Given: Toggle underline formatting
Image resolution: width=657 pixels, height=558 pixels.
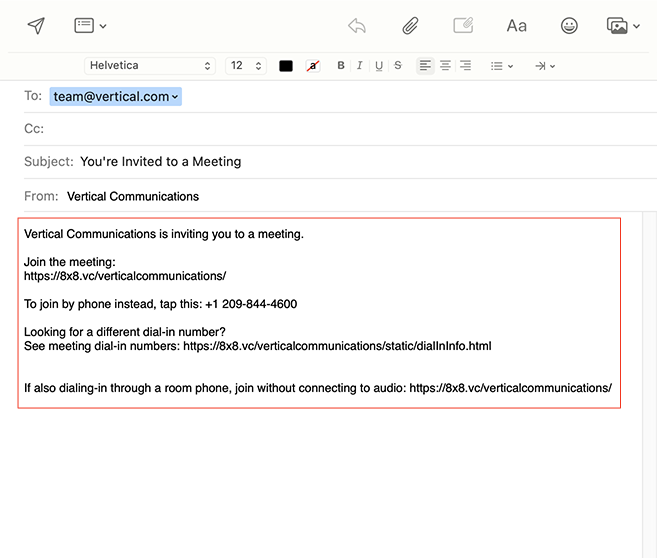Looking at the screenshot, I should click(x=379, y=66).
